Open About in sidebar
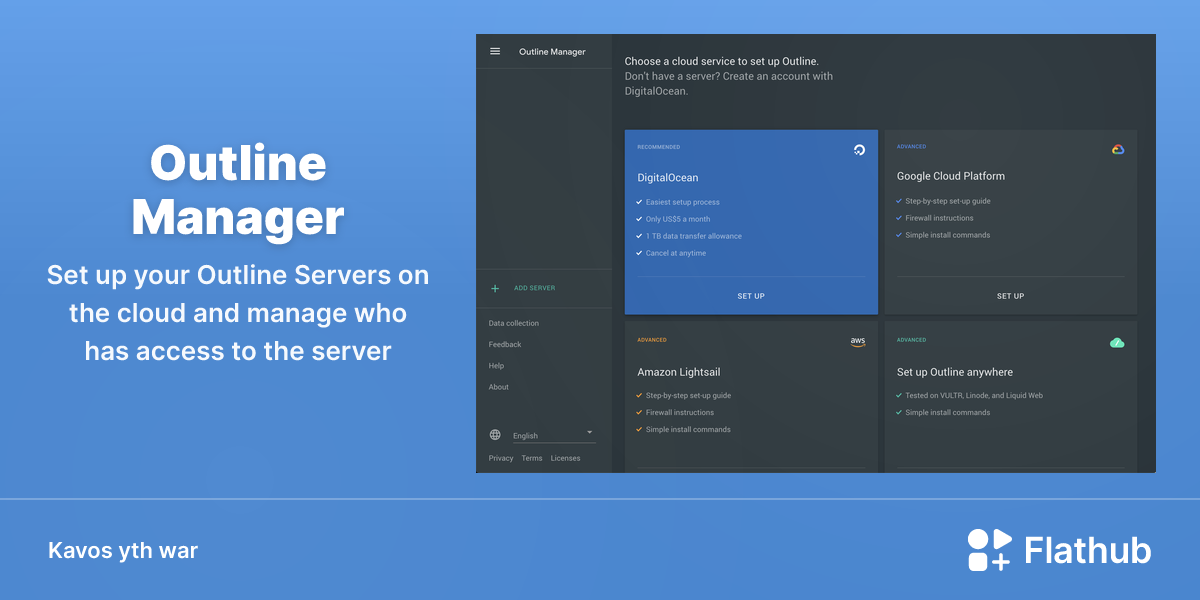Image resolution: width=1200 pixels, height=600 pixels. [x=499, y=387]
